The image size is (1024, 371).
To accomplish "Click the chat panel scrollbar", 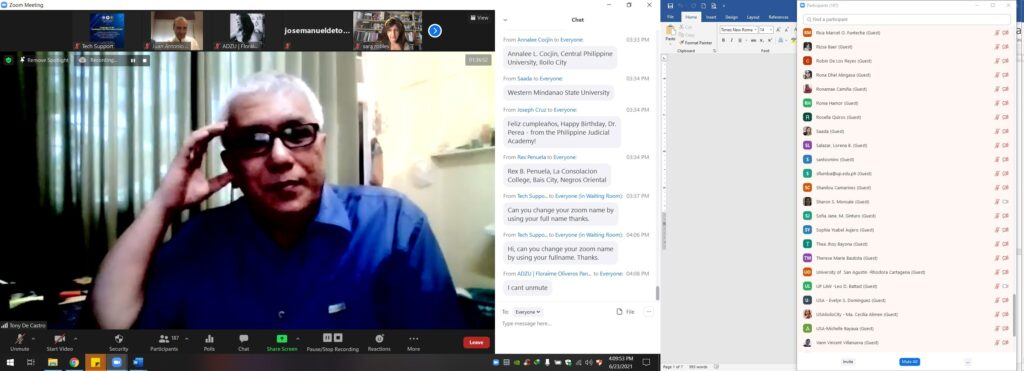I will pos(657,293).
